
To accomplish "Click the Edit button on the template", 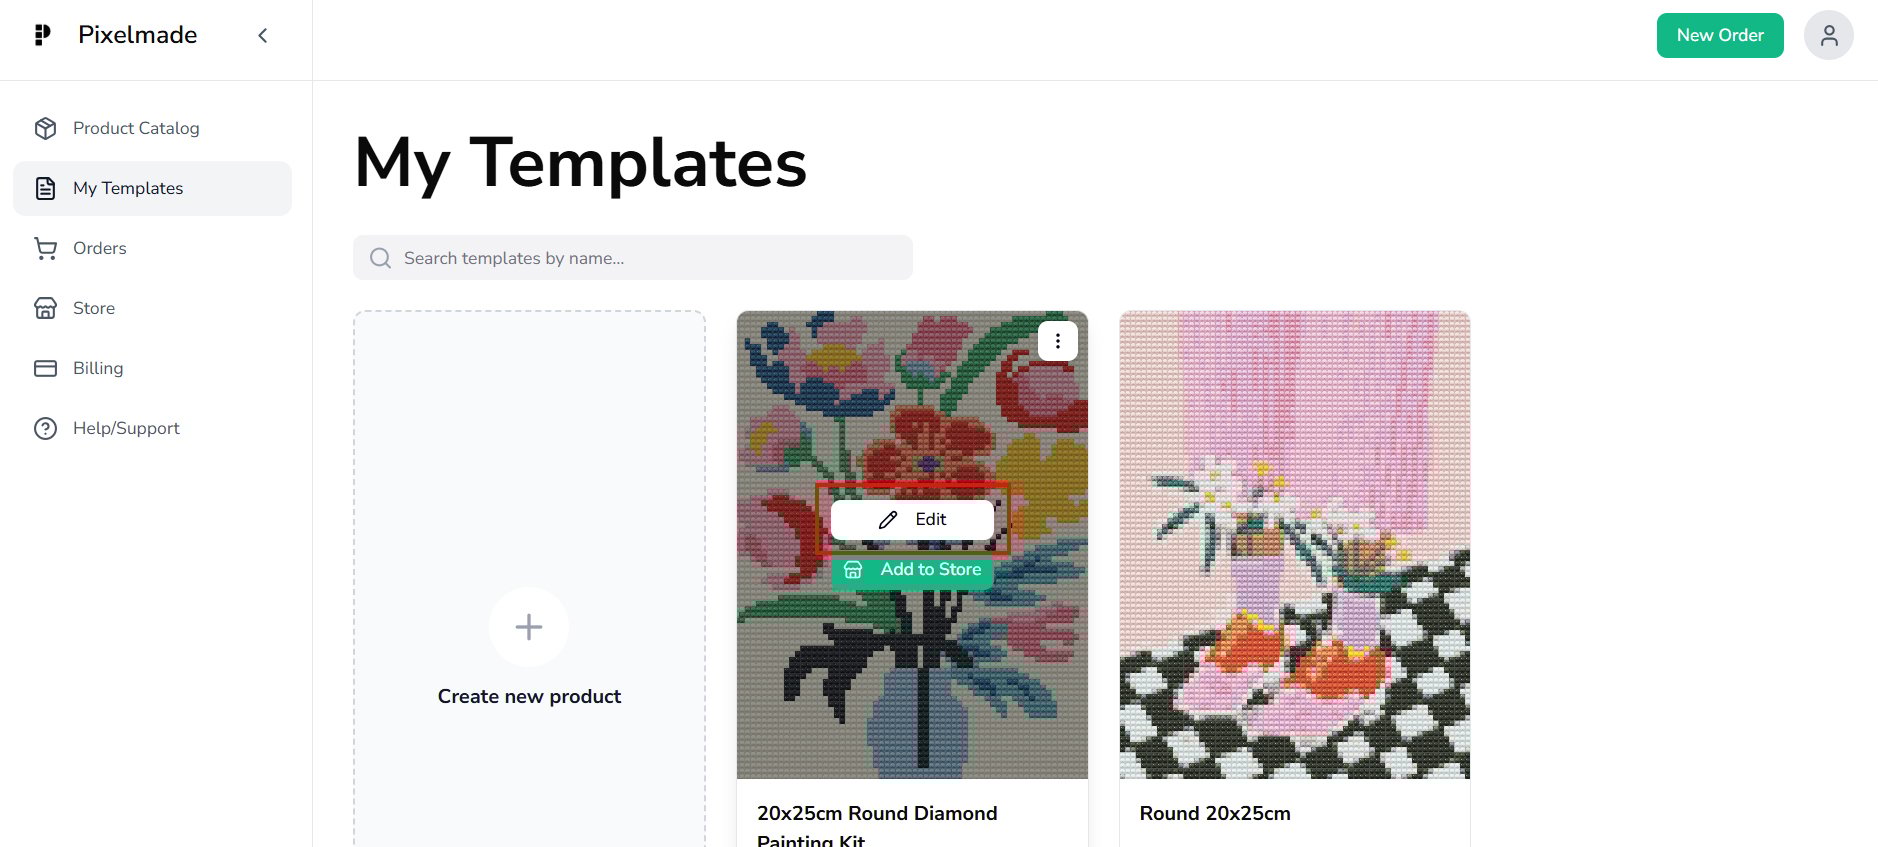I will point(912,519).
